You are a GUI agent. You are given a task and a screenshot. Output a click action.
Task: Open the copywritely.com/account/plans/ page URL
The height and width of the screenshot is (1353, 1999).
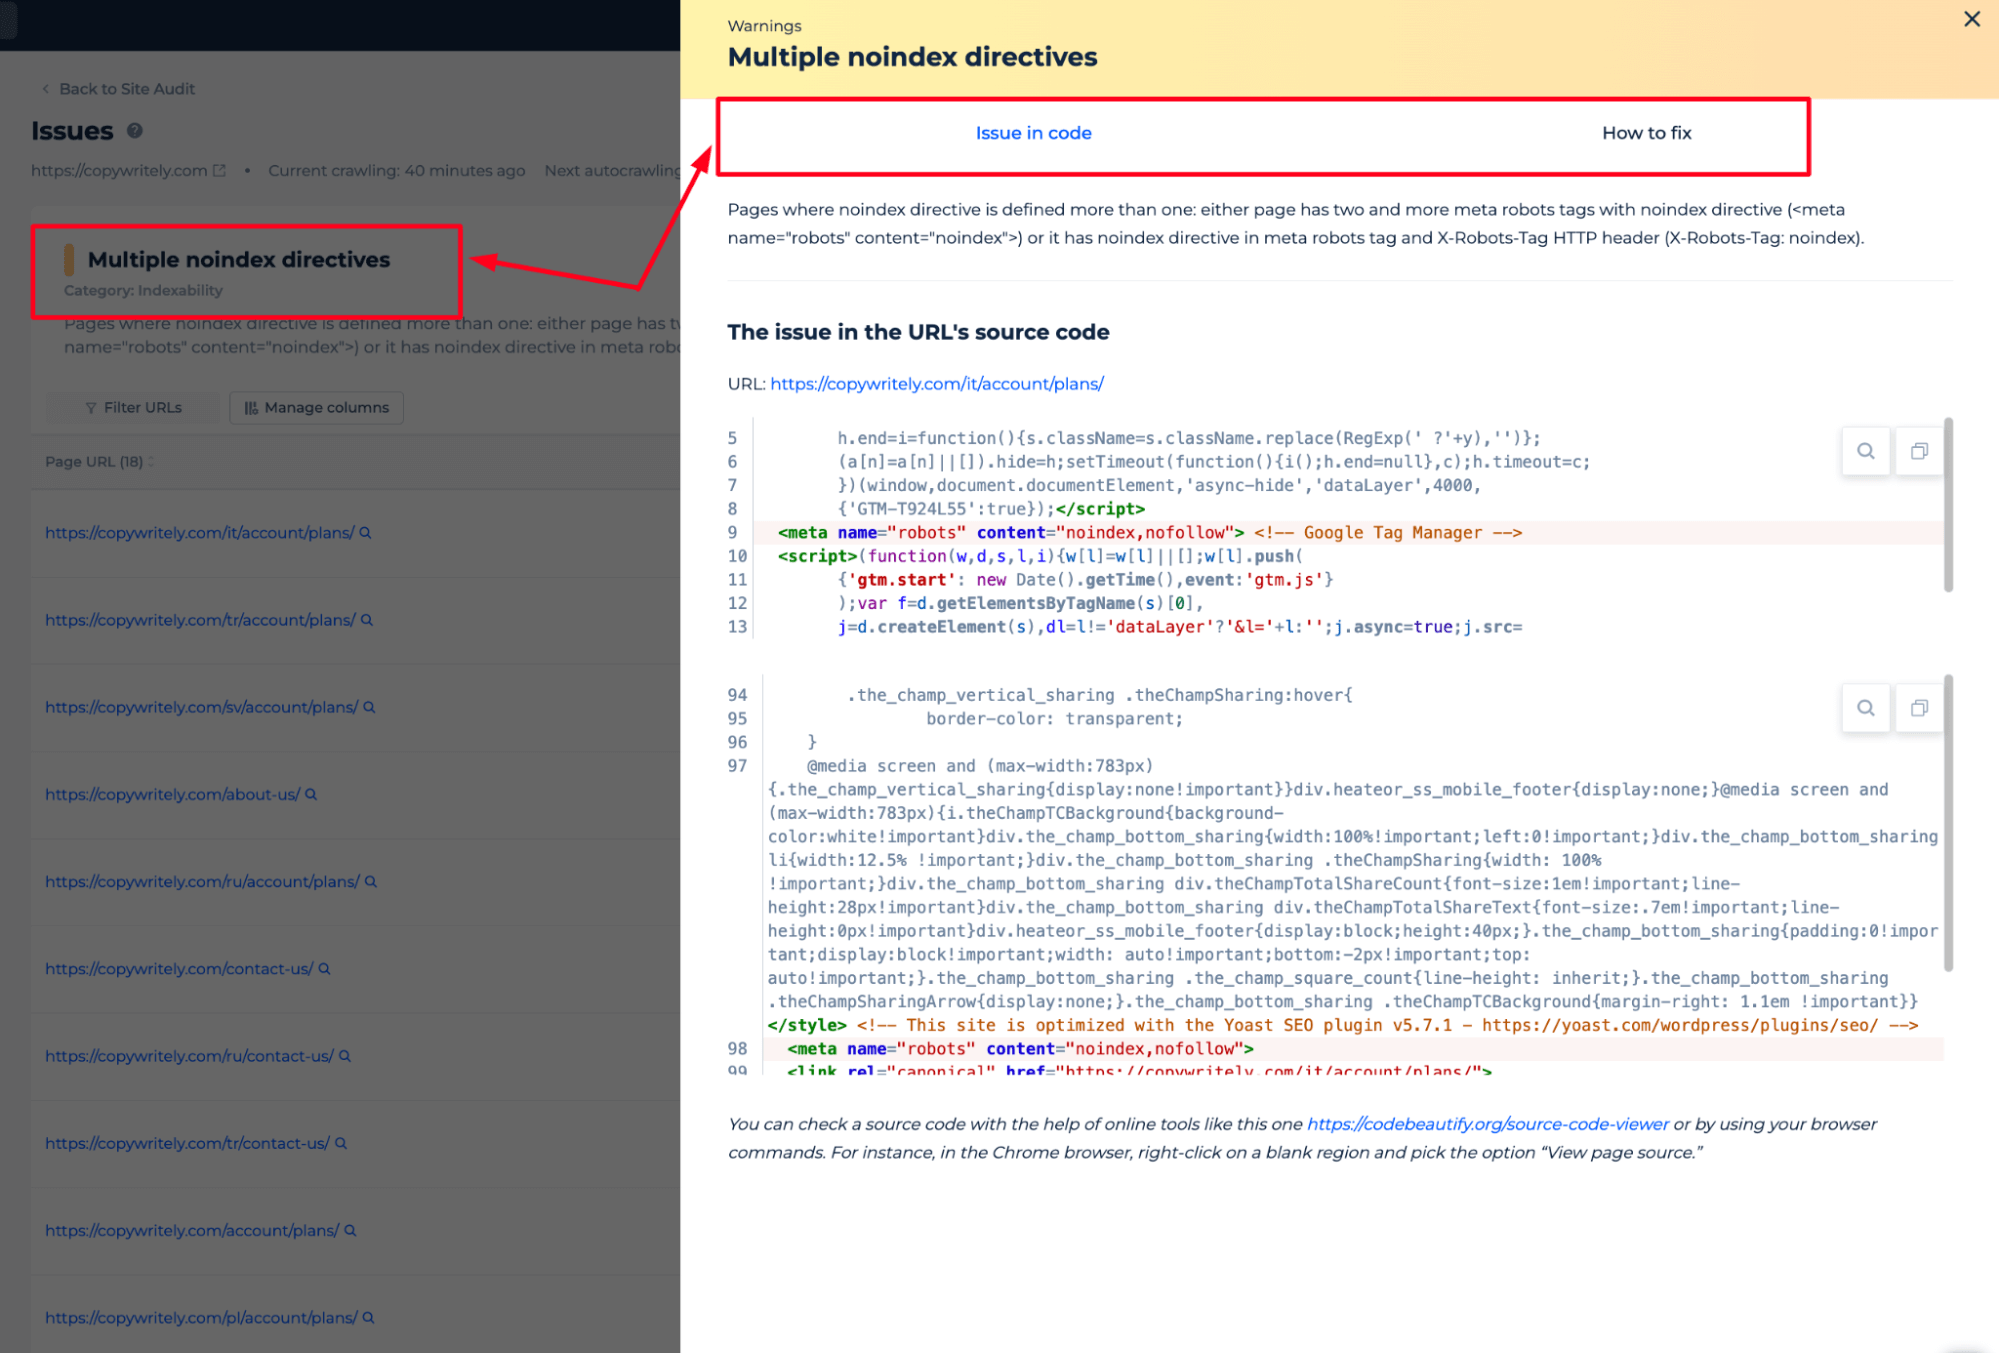[192, 1230]
